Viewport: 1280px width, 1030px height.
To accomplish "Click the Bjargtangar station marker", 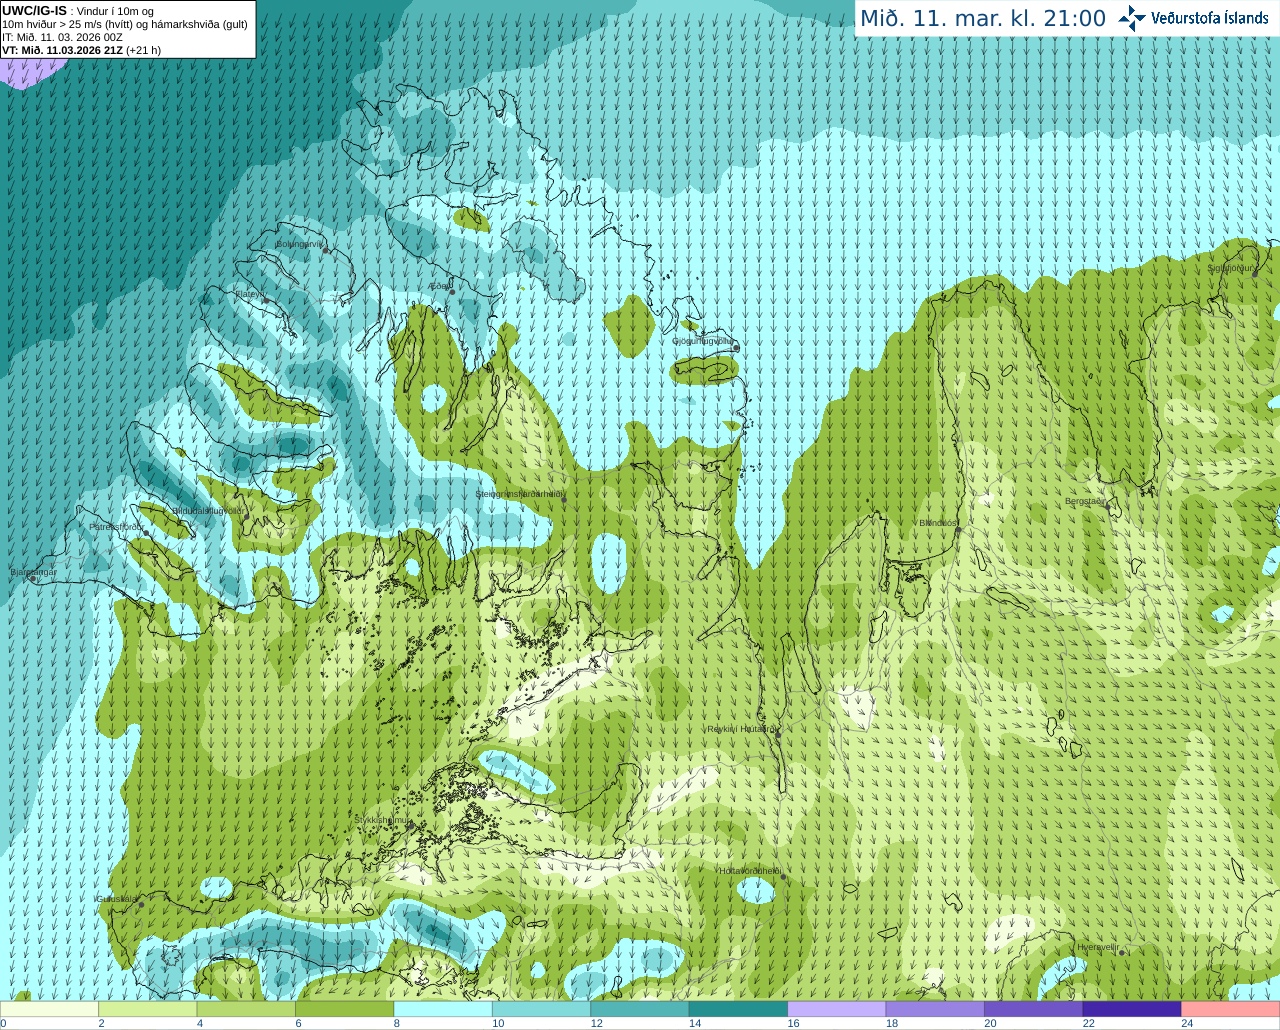I will click(x=33, y=579).
